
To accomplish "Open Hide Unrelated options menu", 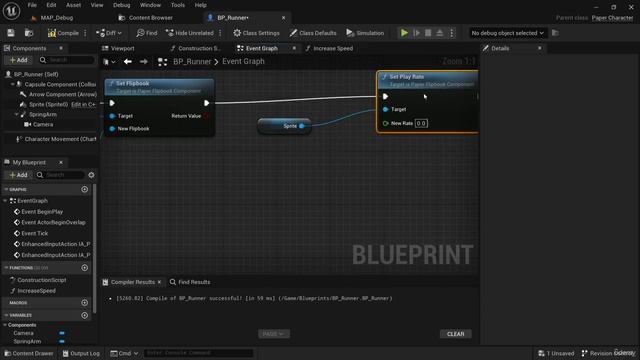I will [x=220, y=33].
